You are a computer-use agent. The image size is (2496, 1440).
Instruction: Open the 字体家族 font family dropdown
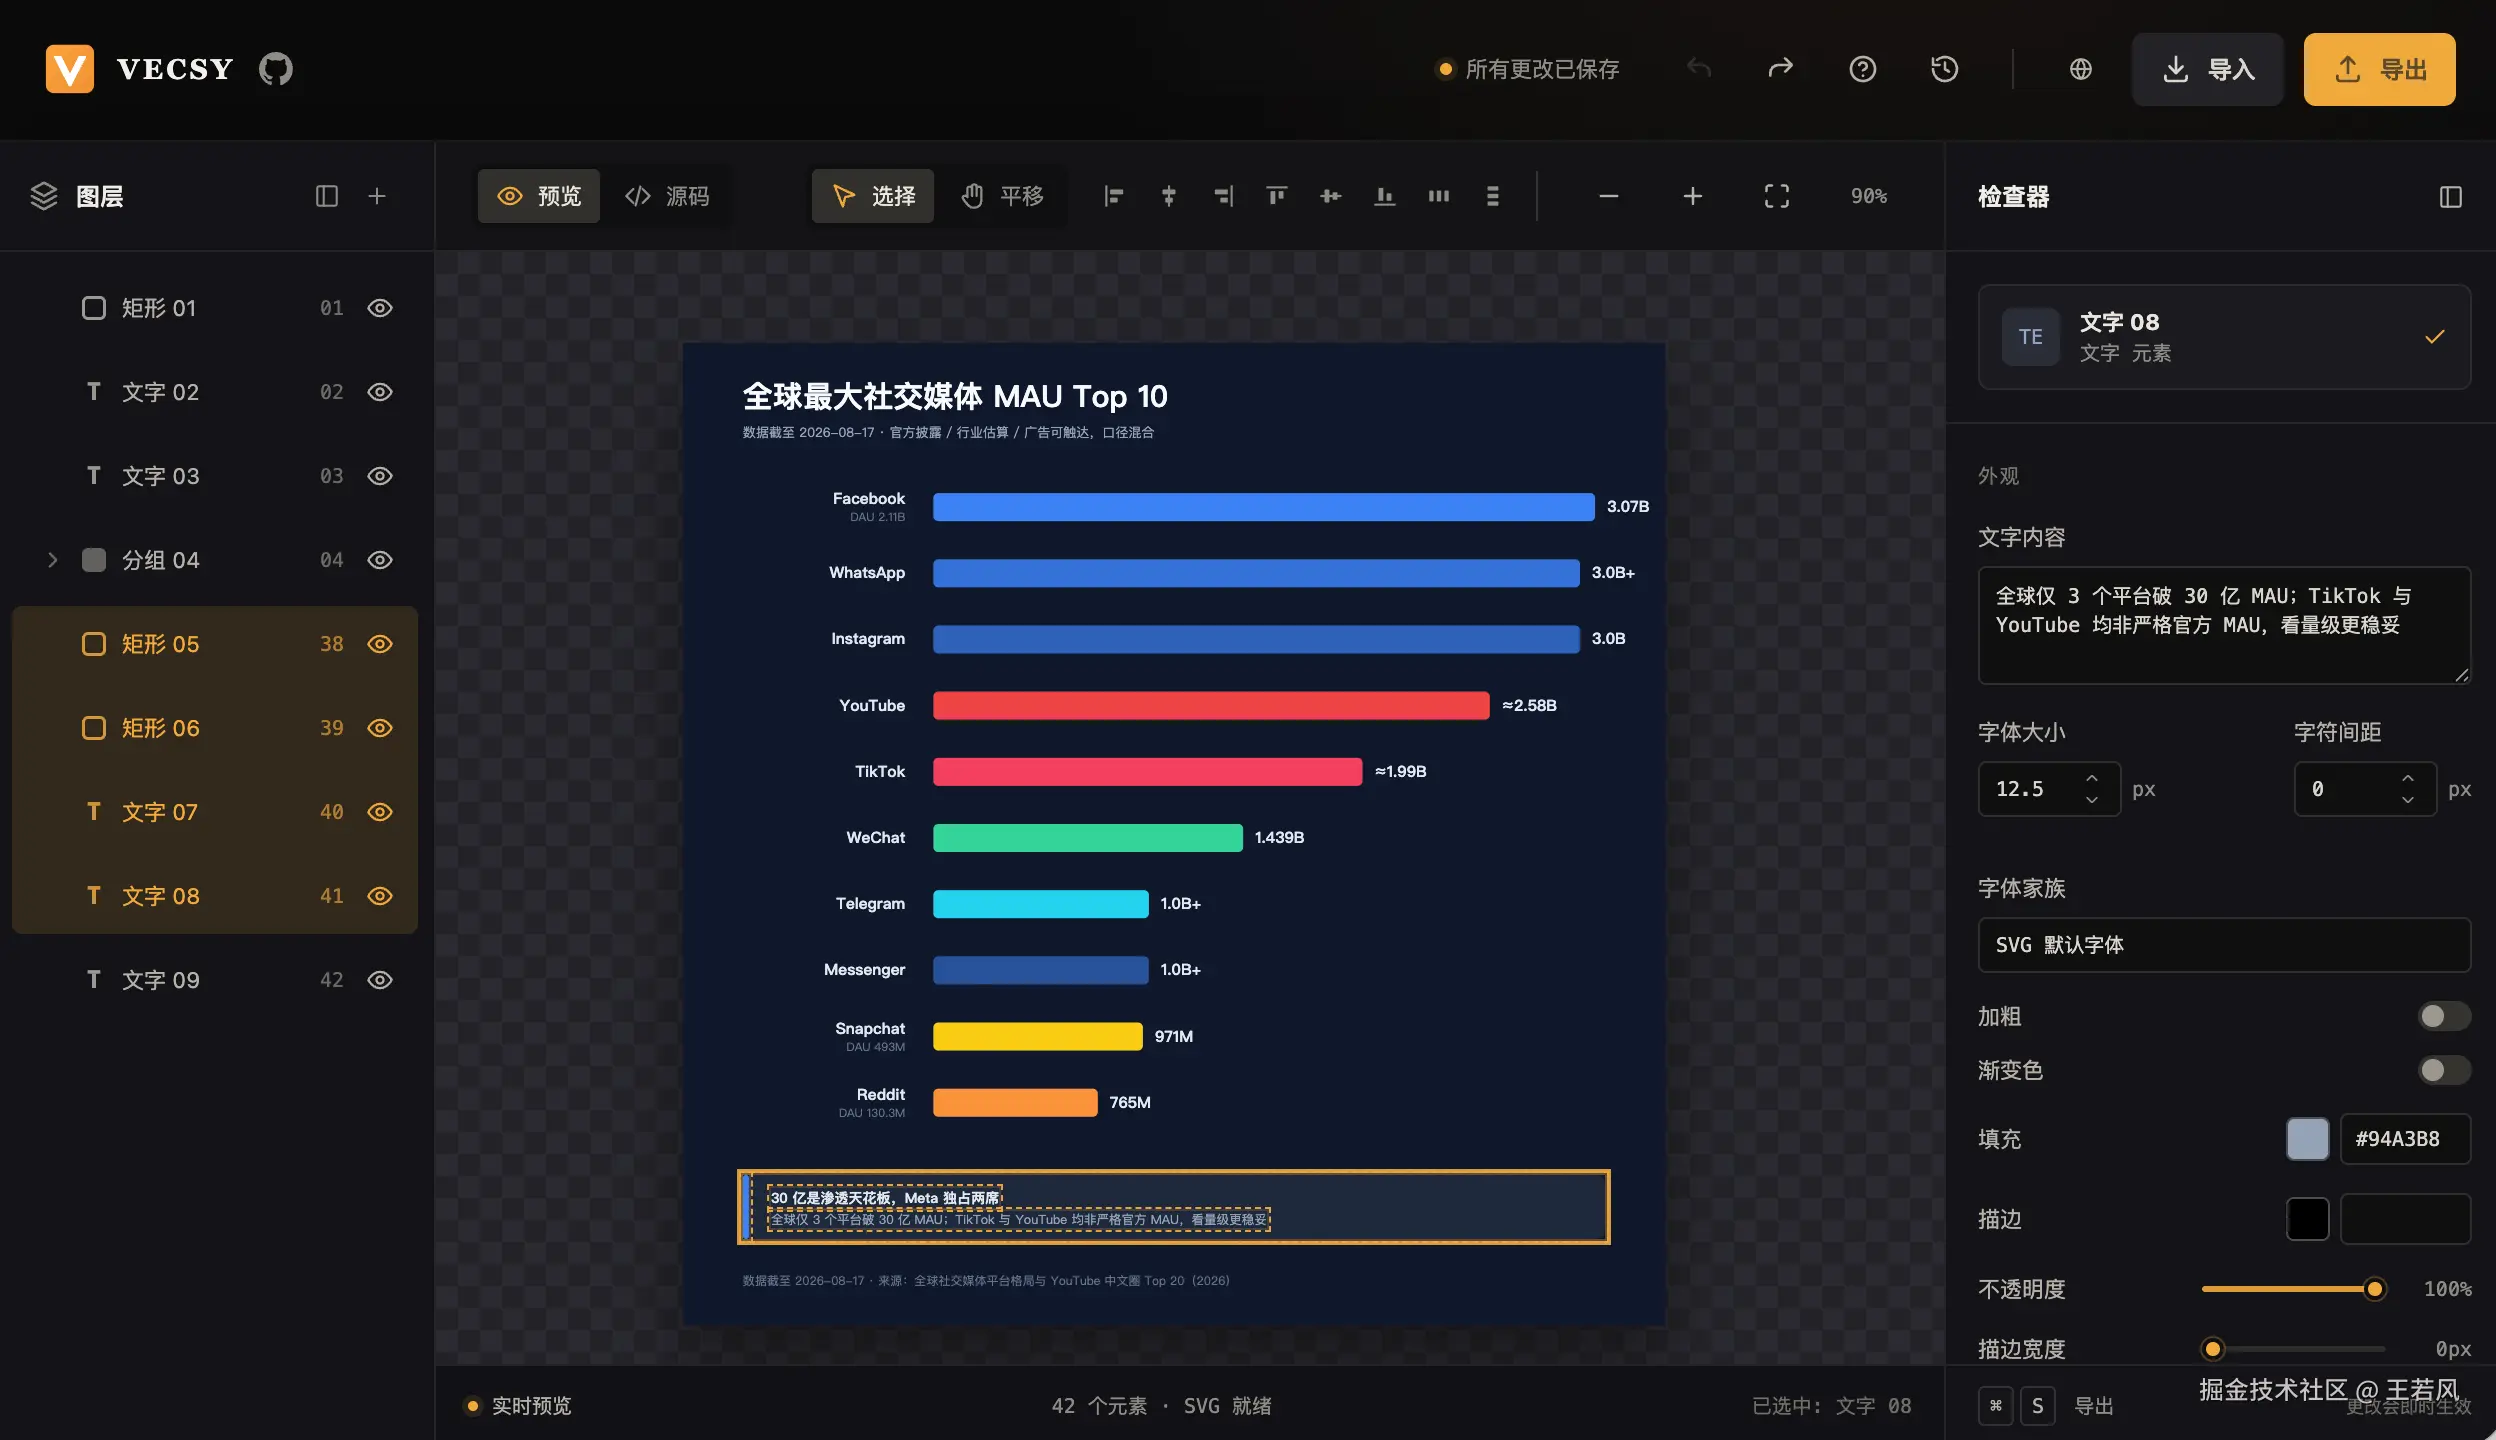click(2224, 945)
